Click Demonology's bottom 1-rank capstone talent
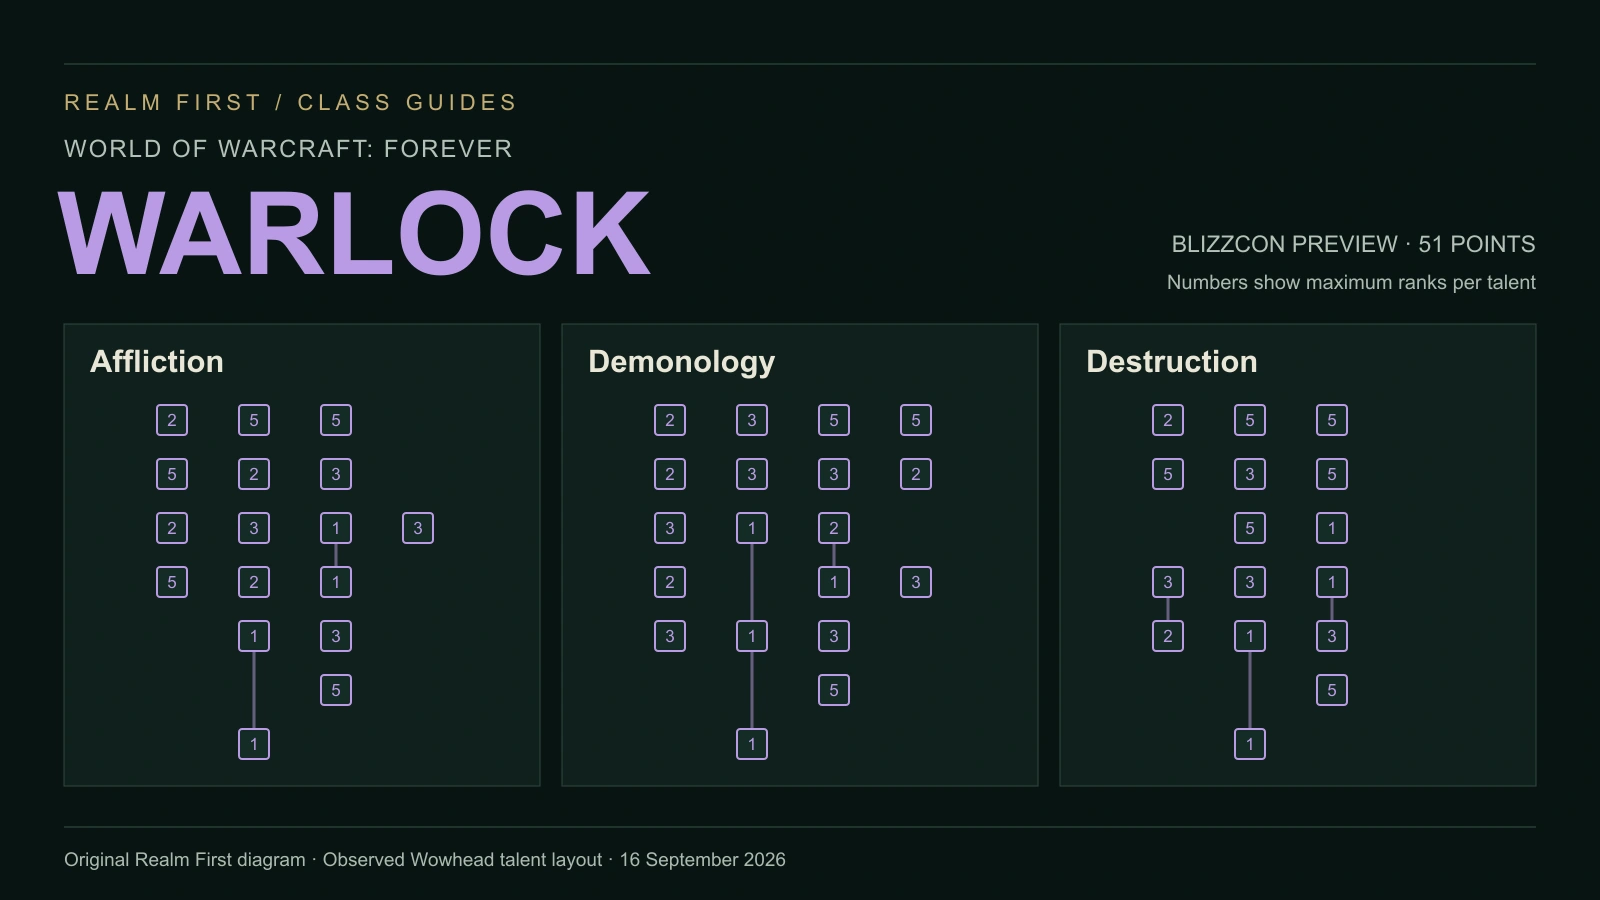This screenshot has height=900, width=1600. (752, 744)
